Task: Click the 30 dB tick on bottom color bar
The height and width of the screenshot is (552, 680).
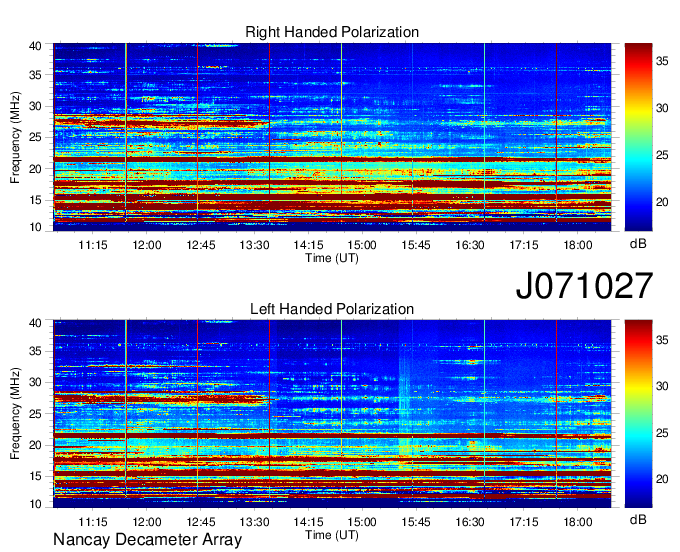Action: [662, 386]
